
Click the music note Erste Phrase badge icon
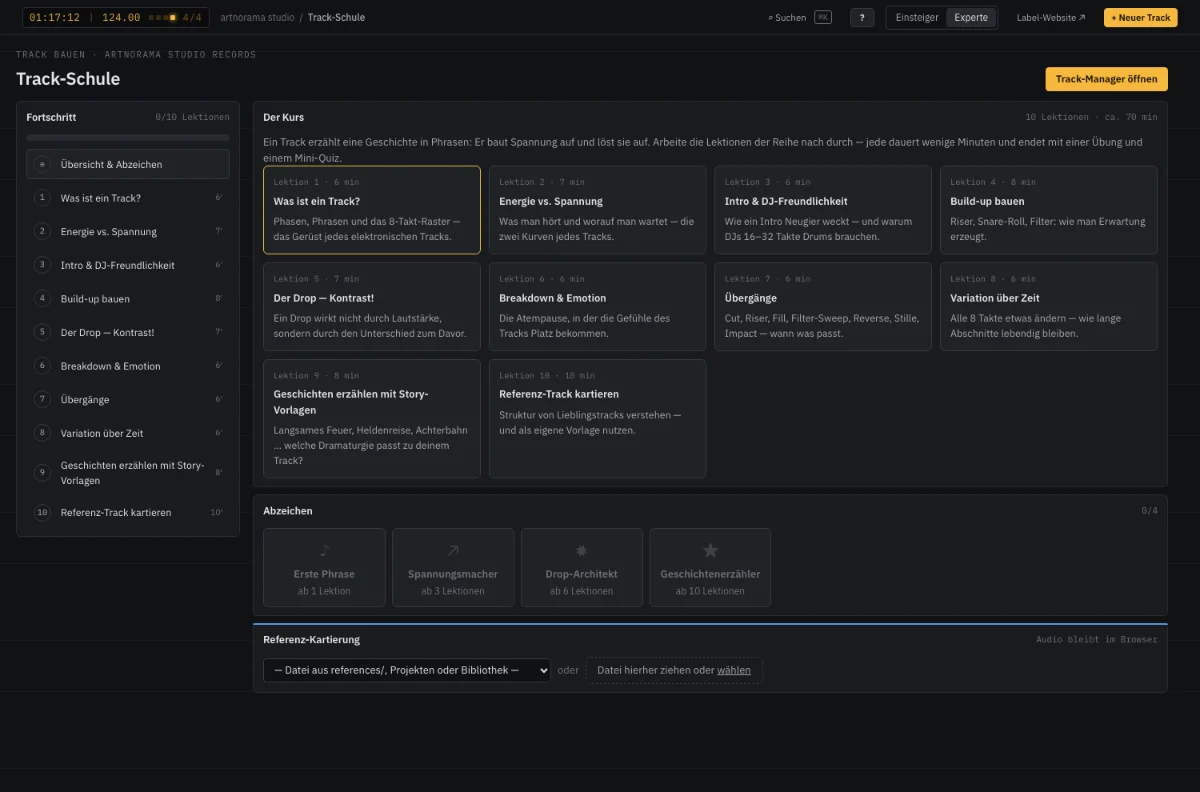[x=324, y=550]
